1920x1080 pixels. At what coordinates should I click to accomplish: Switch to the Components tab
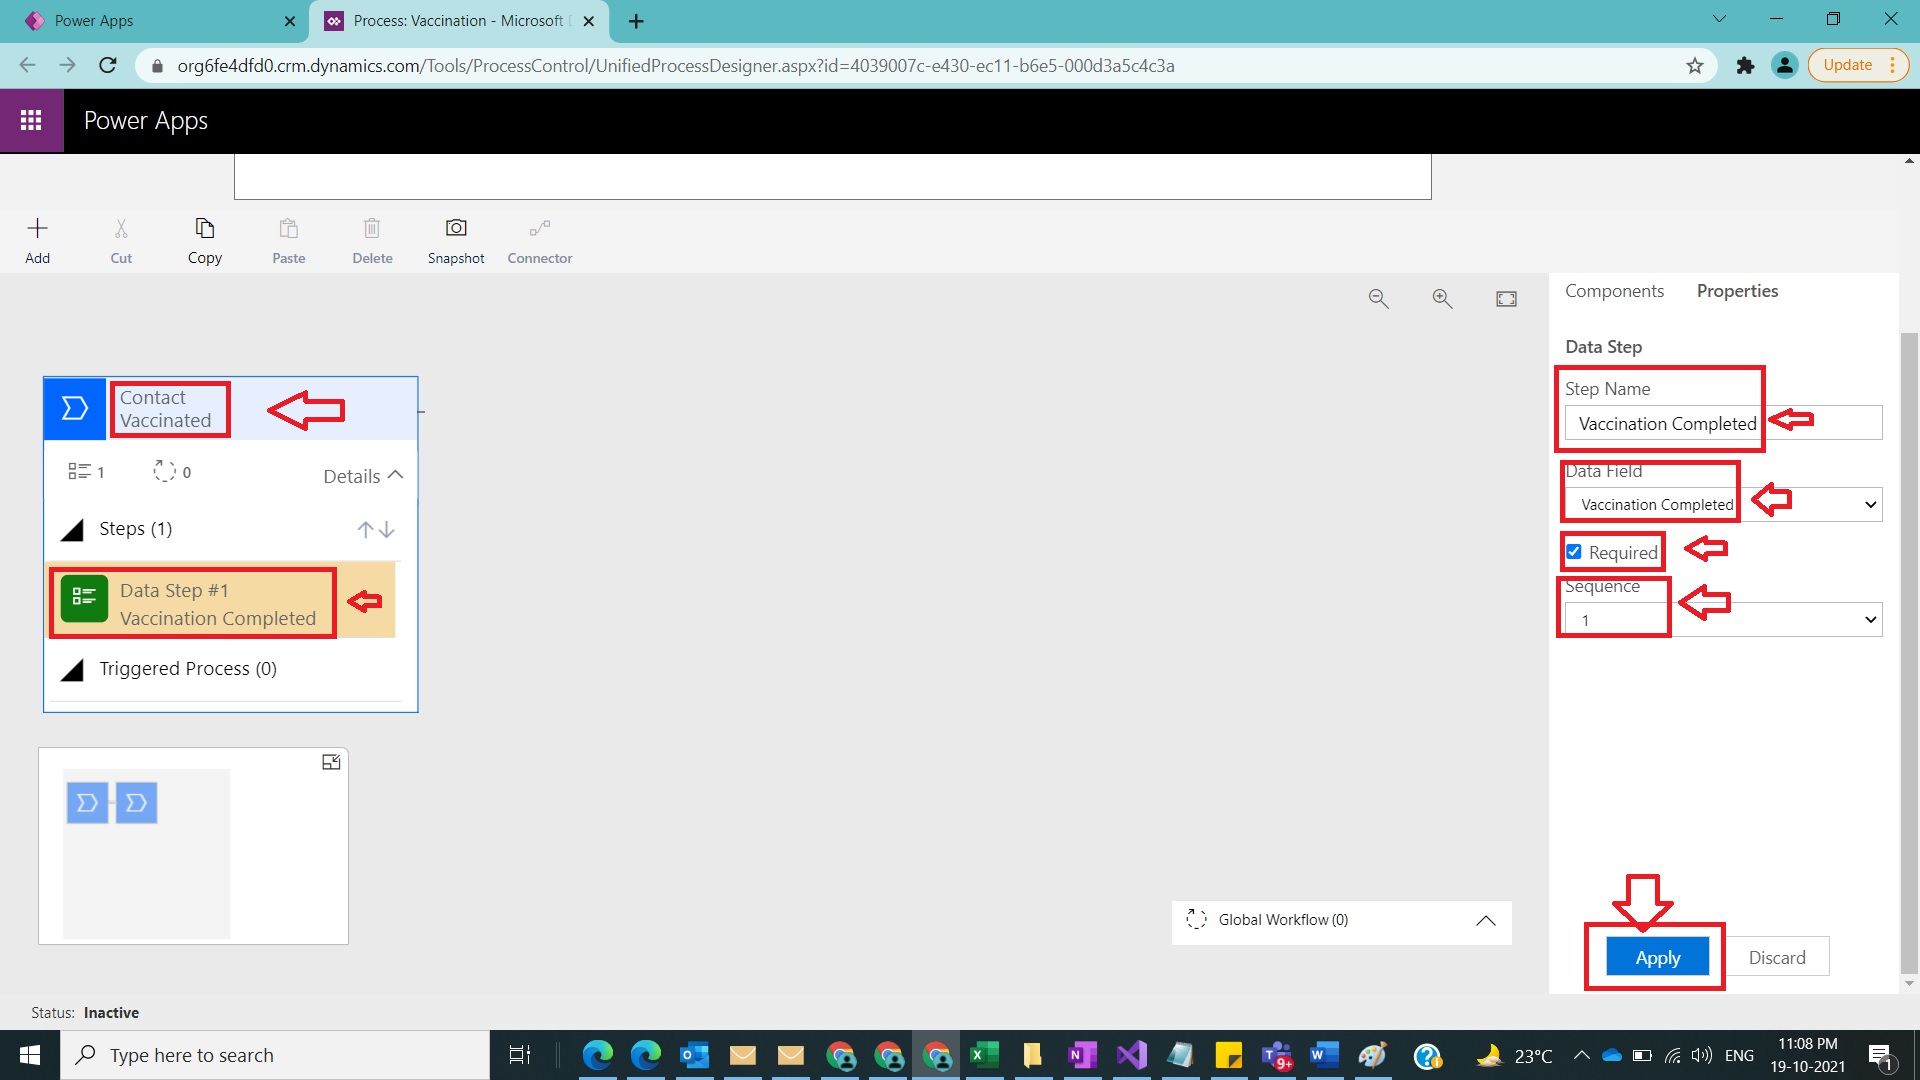coord(1614,291)
